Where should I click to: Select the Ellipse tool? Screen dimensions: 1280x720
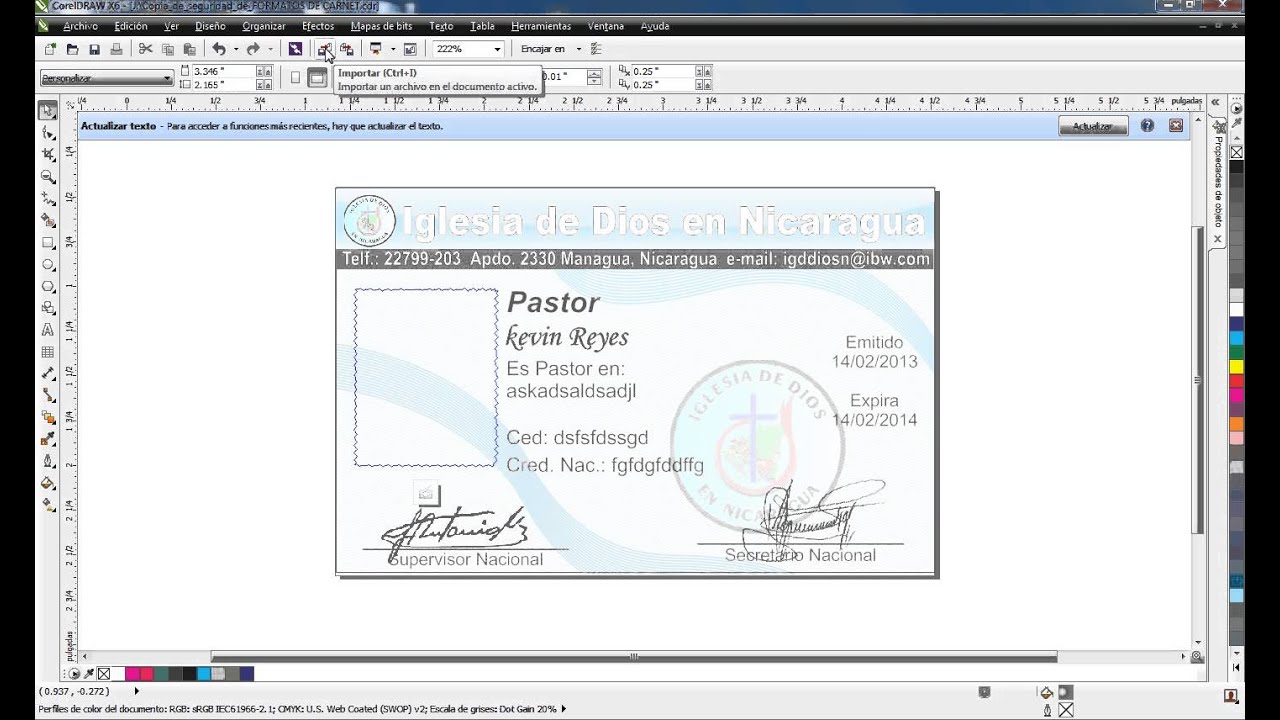[47, 265]
